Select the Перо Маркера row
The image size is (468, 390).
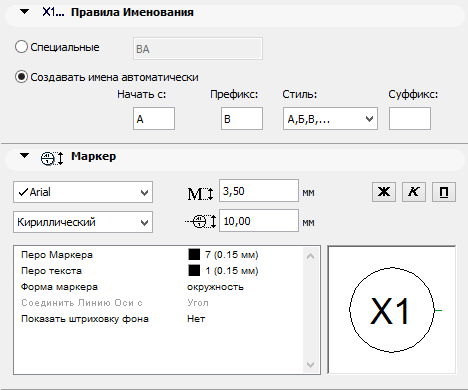click(x=159, y=255)
